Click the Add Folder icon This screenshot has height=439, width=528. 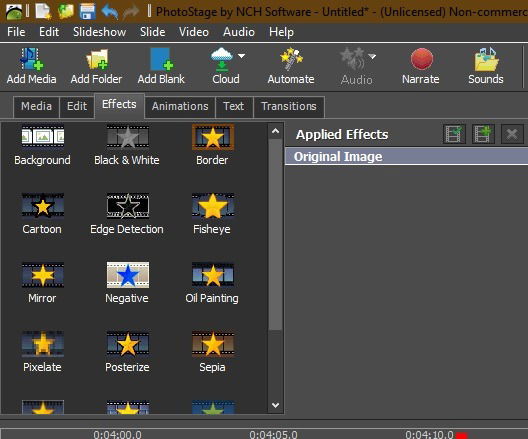[96, 66]
